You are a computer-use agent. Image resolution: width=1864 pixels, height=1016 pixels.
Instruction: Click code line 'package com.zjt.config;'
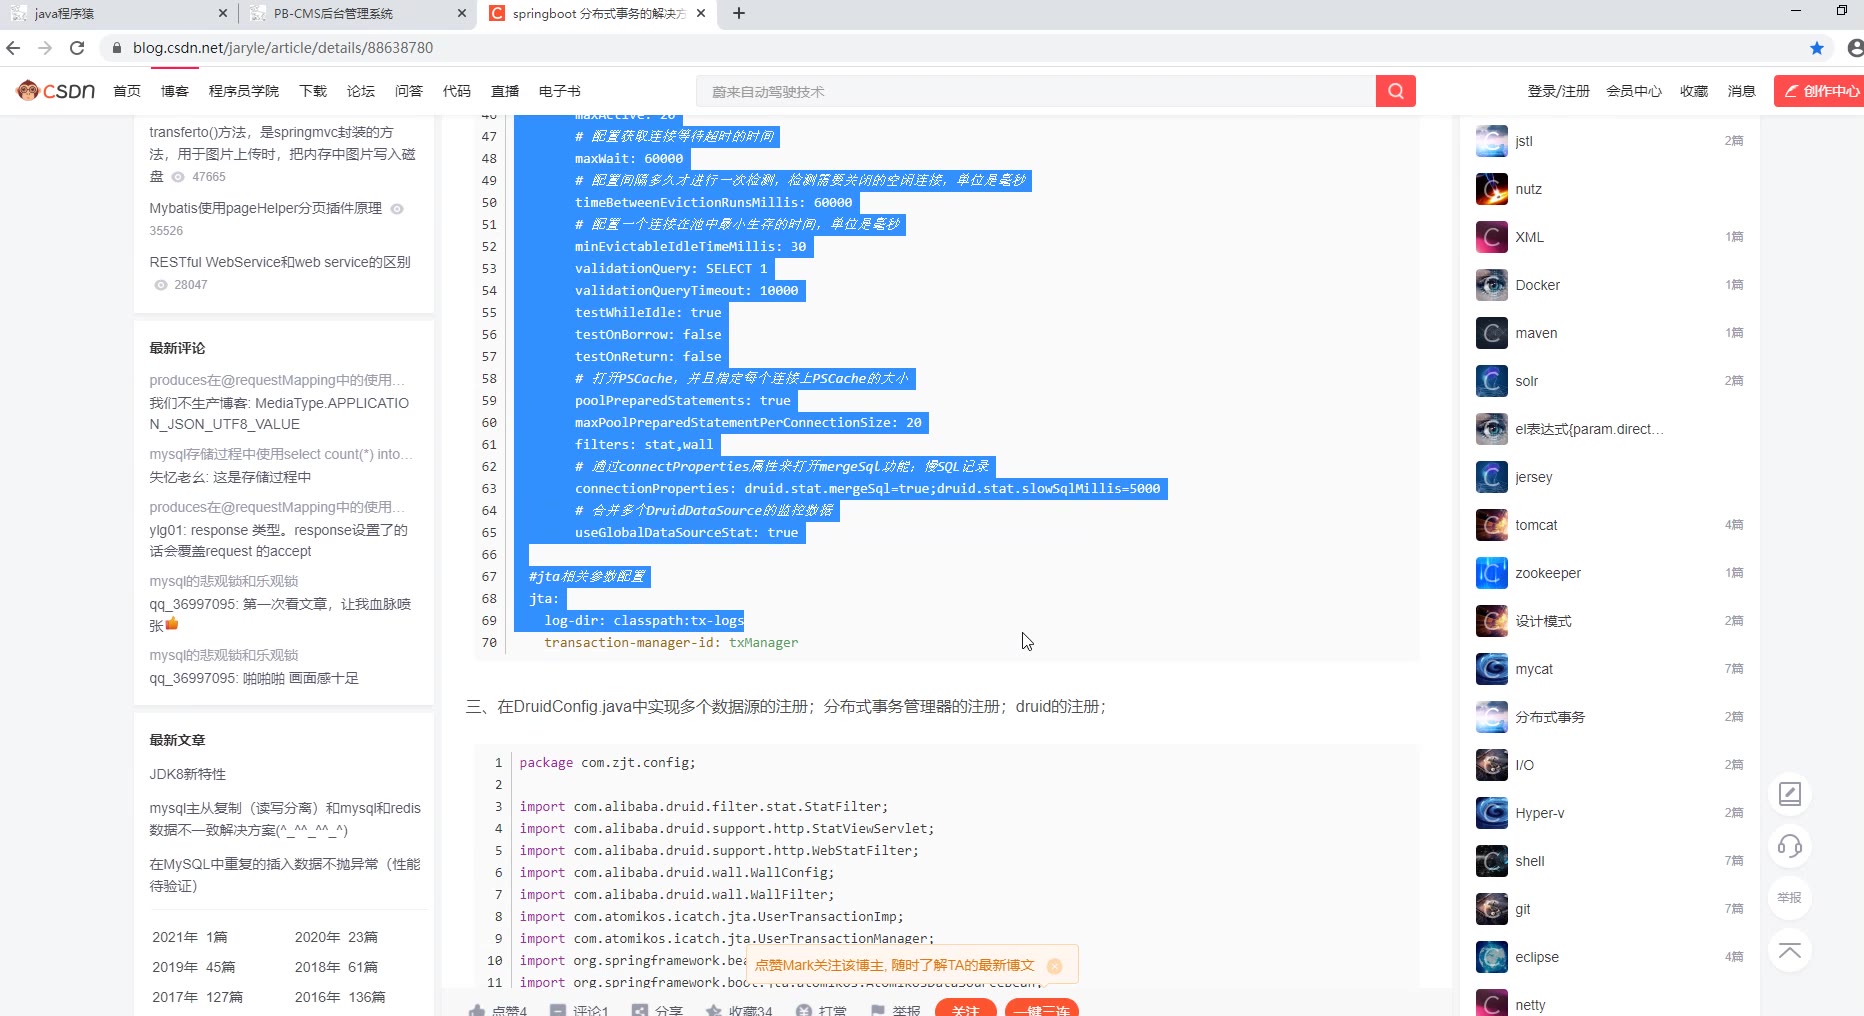[x=607, y=763]
